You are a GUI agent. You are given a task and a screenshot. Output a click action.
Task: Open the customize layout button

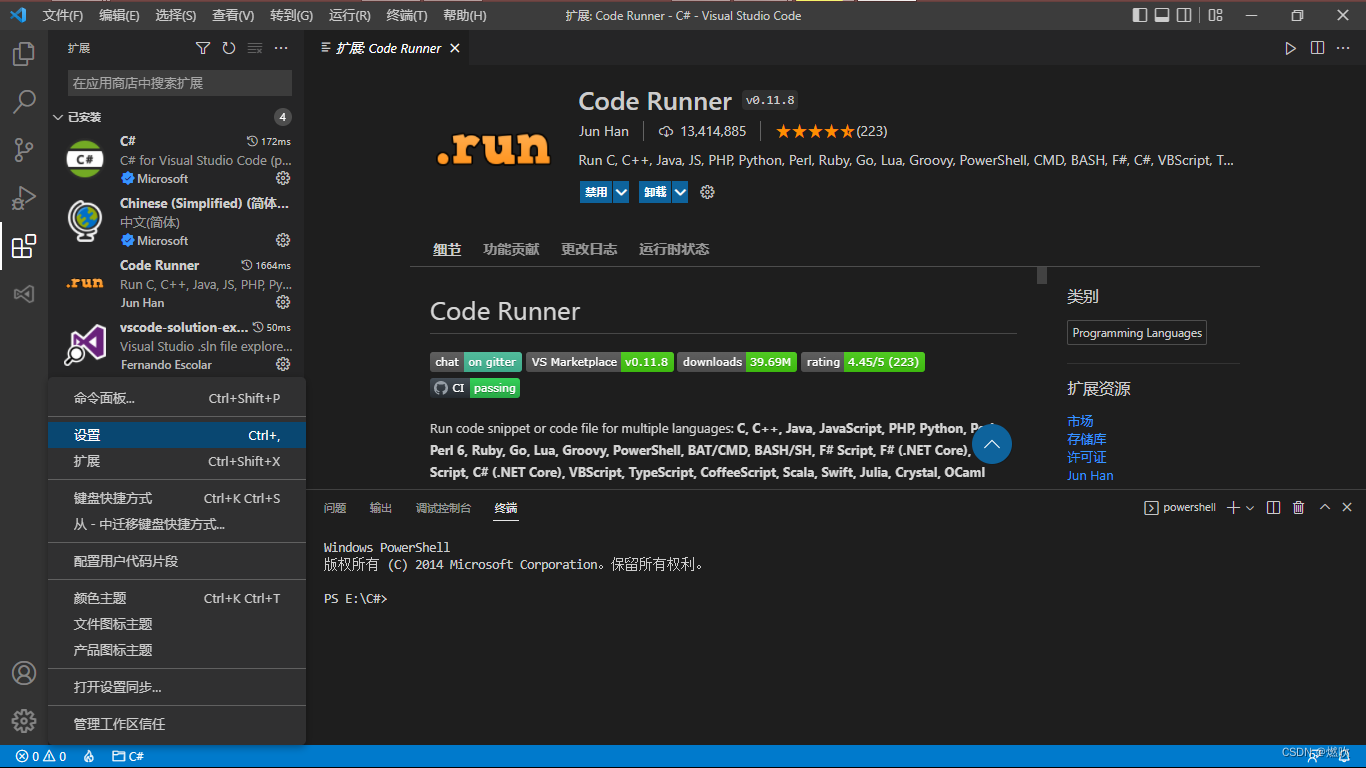pyautogui.click(x=1216, y=15)
